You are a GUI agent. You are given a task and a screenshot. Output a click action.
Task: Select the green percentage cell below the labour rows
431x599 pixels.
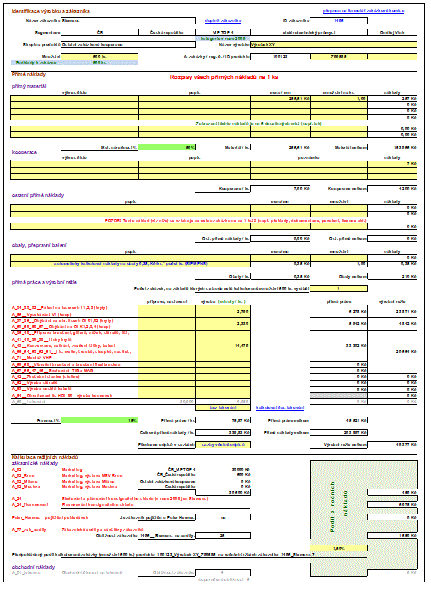(99, 420)
